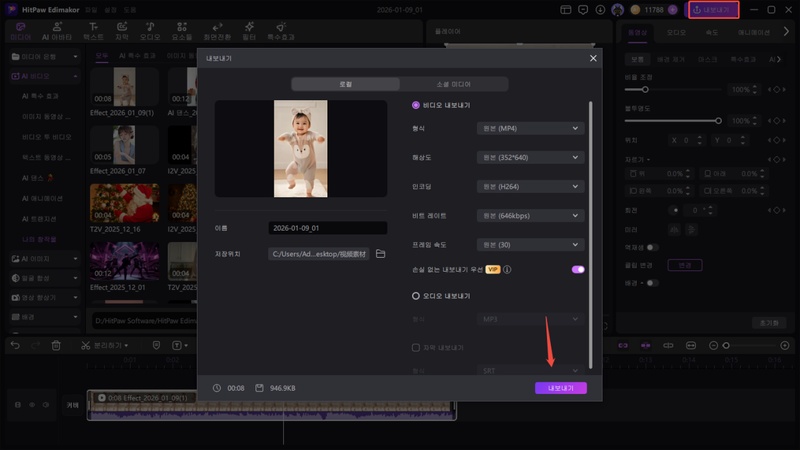Open the 오디오 audio tool icon
This screenshot has height=450, width=800.
point(149,30)
